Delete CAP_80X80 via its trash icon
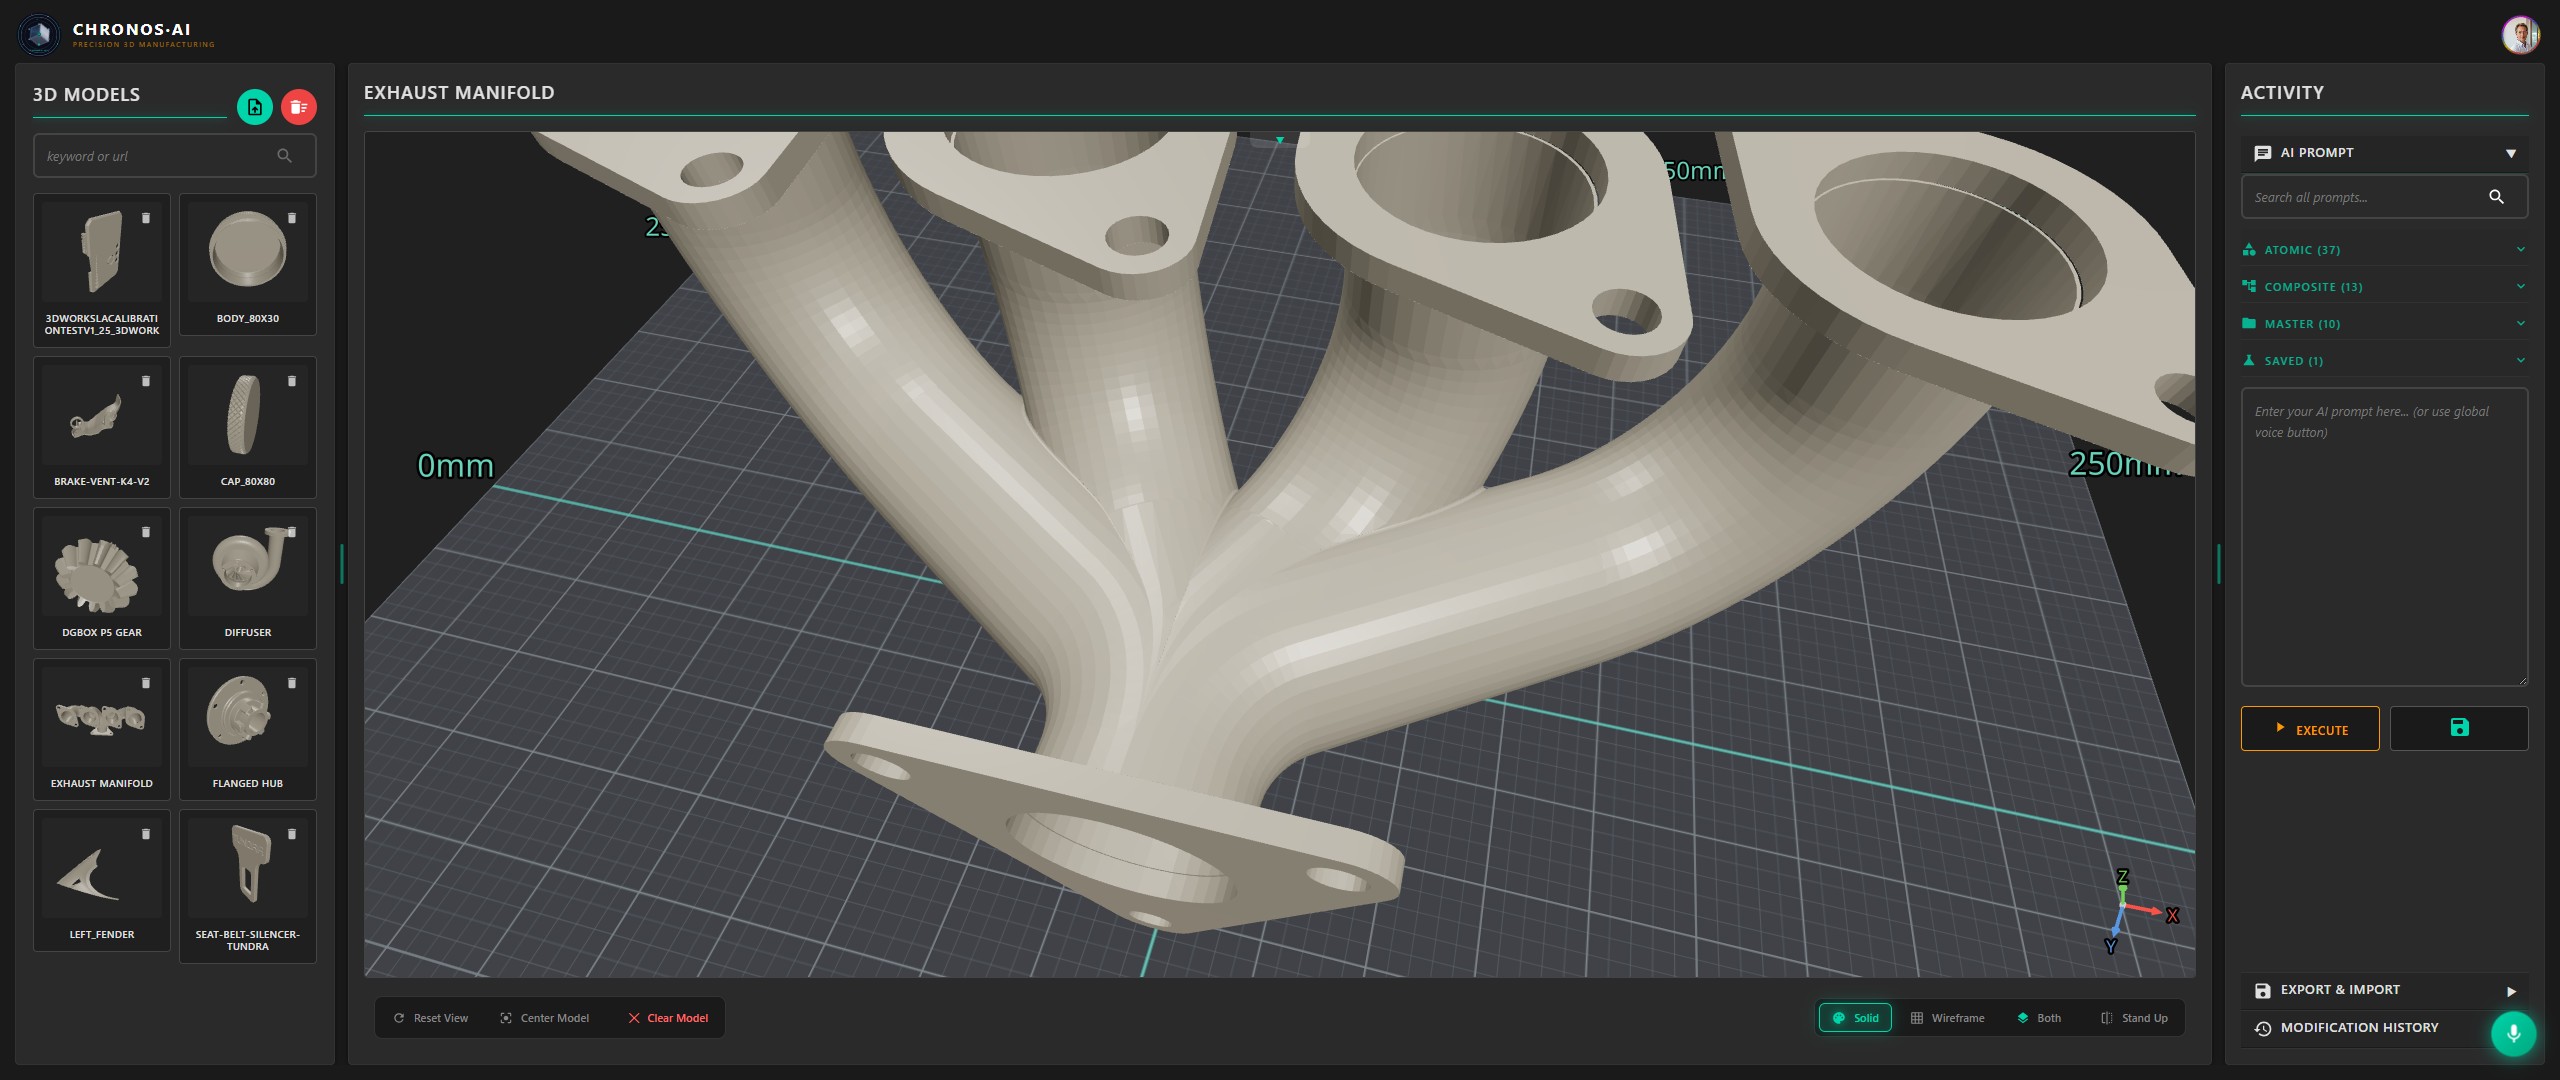This screenshot has width=2560, height=1080. pyautogui.click(x=292, y=381)
